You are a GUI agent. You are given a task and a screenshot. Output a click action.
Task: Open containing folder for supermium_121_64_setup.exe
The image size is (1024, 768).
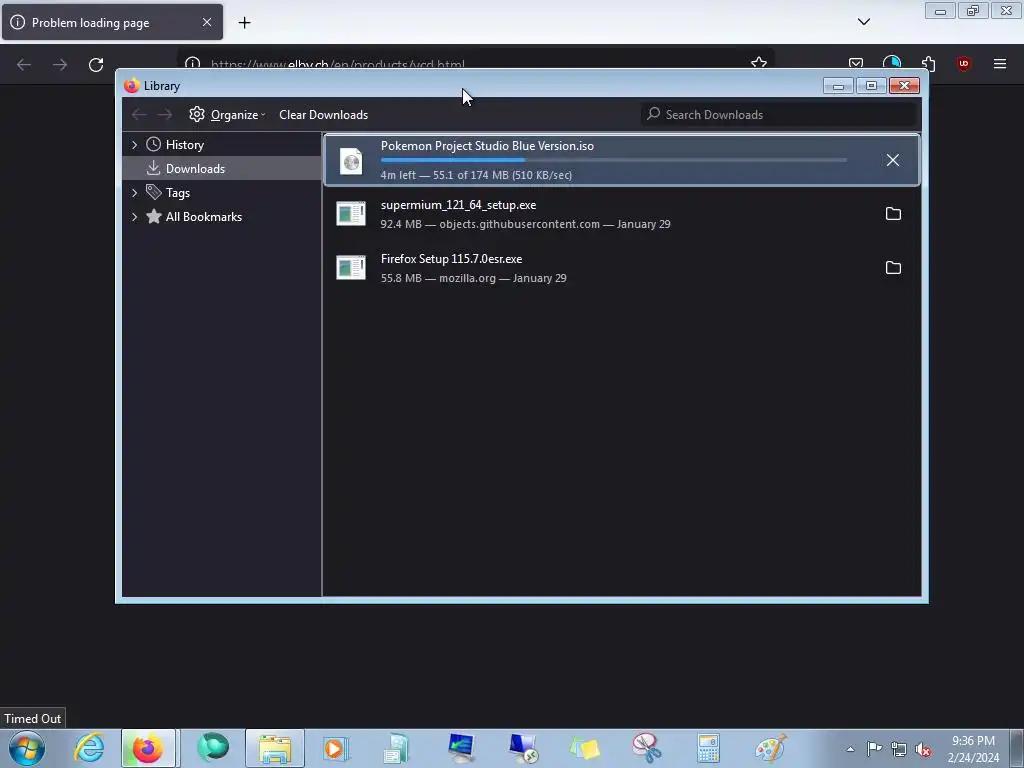[x=893, y=214]
